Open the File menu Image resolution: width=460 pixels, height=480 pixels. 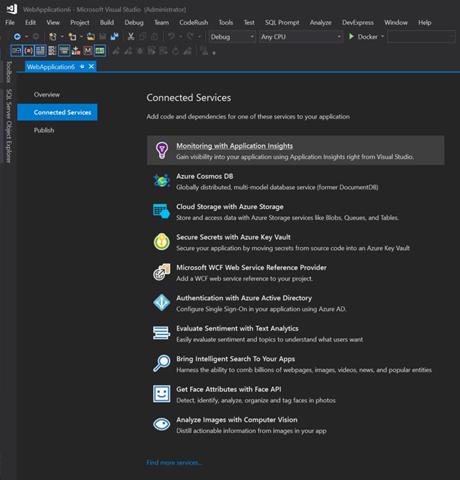pos(10,22)
